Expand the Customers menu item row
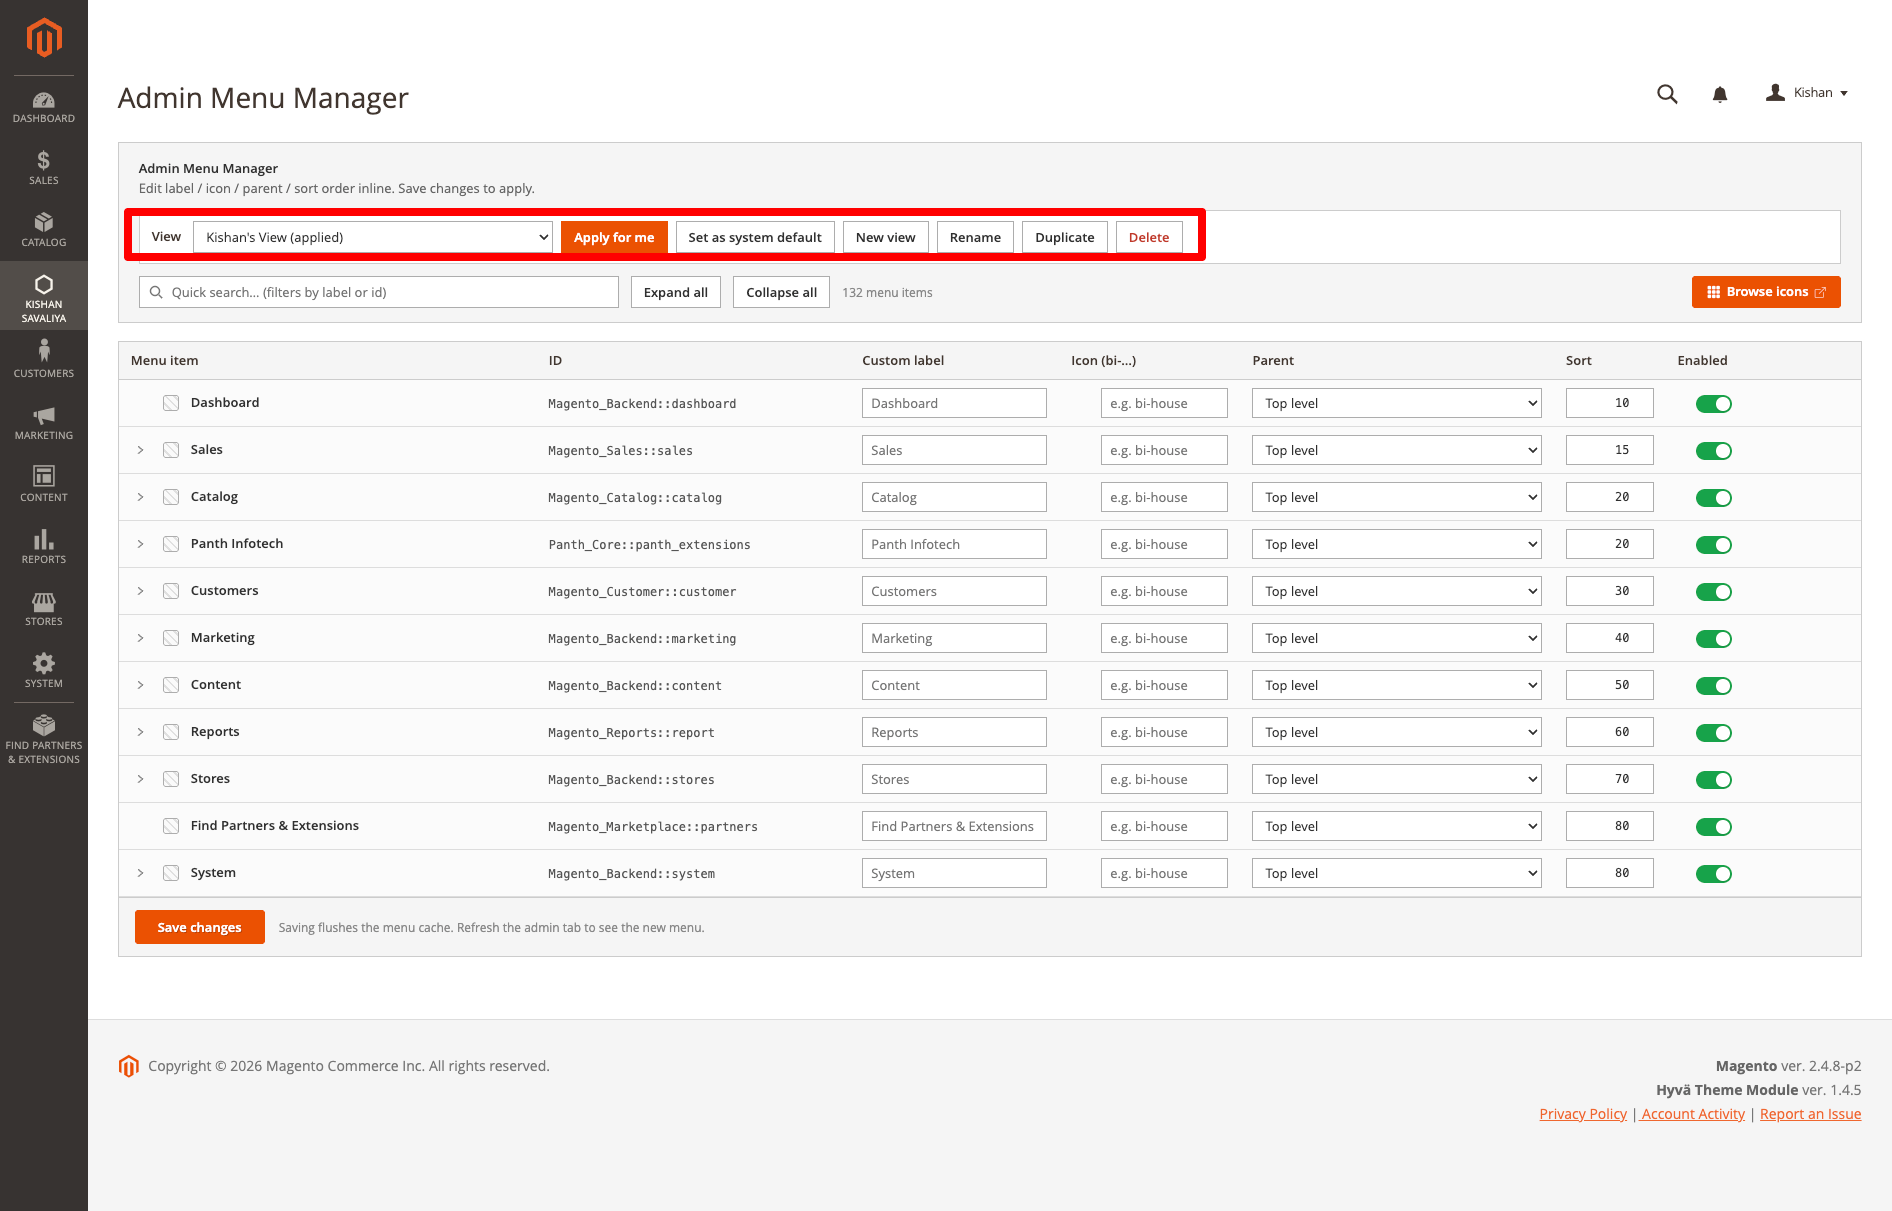This screenshot has height=1211, width=1892. point(140,591)
